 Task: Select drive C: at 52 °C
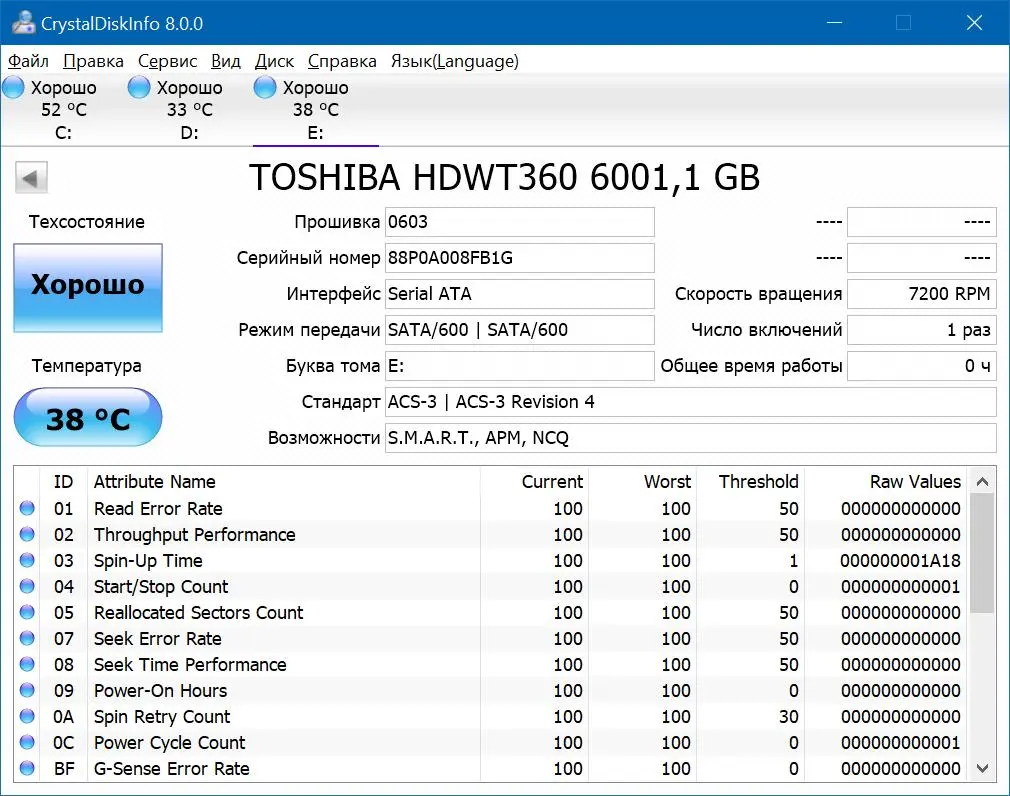pos(63,109)
